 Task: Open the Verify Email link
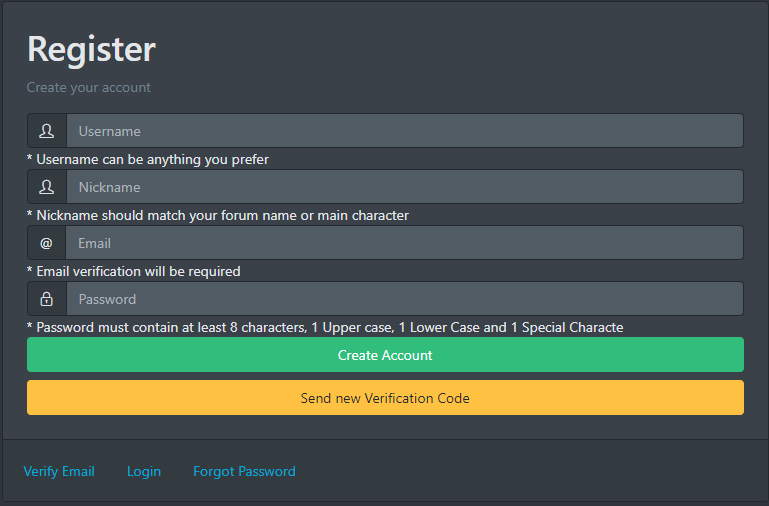tap(59, 471)
